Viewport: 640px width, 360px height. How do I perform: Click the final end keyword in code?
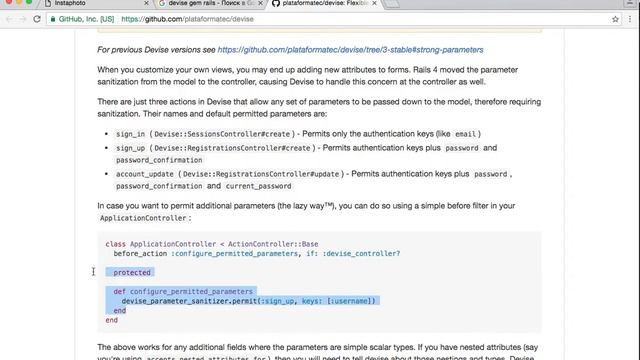click(x=111, y=320)
